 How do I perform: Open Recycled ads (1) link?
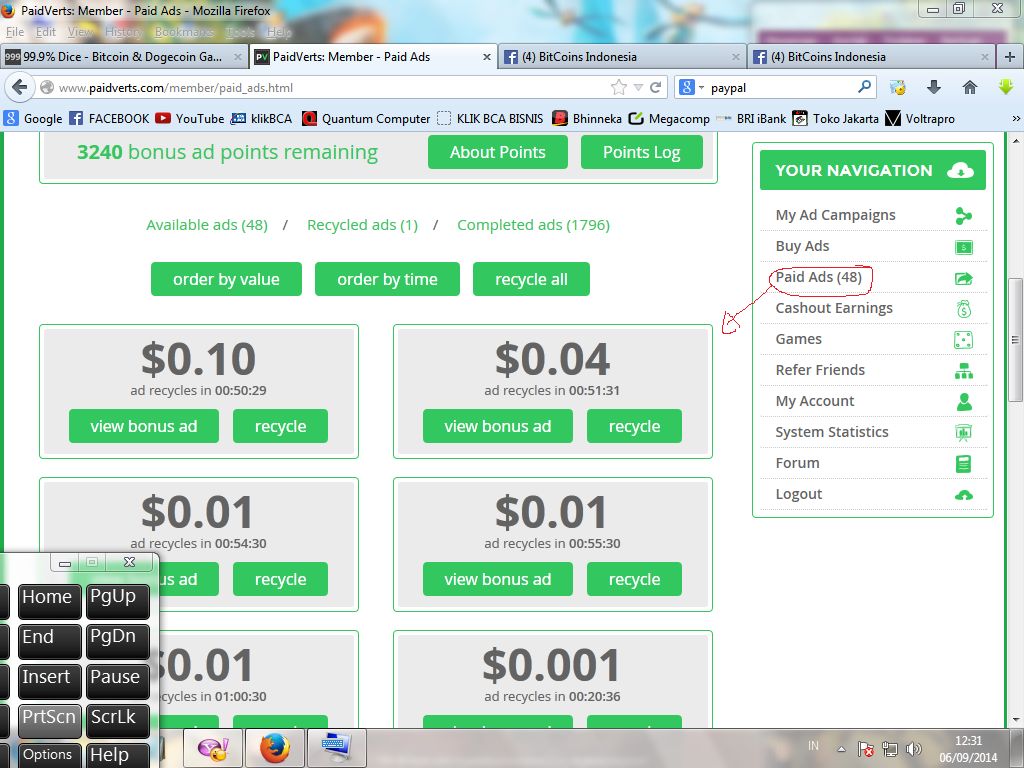click(x=362, y=225)
